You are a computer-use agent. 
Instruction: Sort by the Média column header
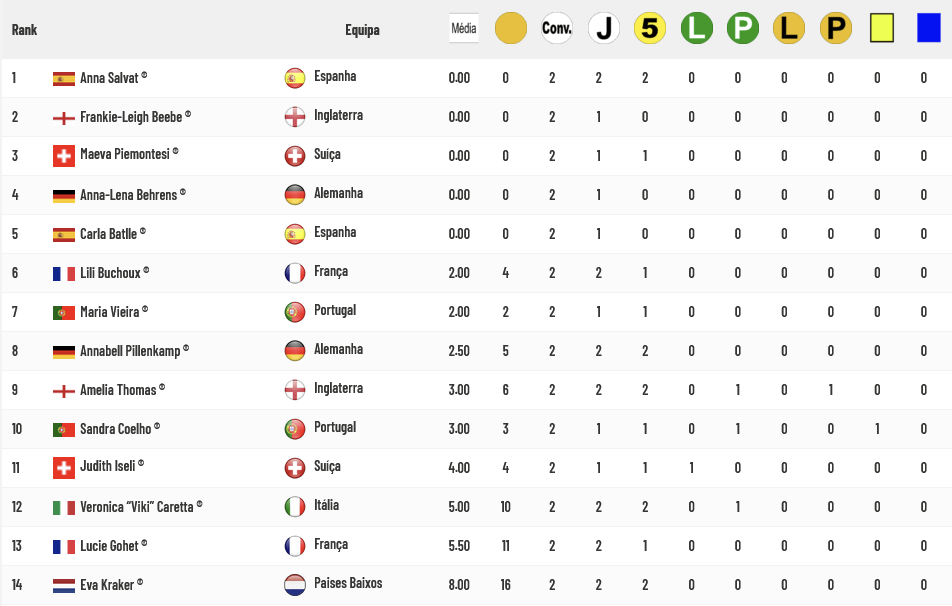pos(464,28)
